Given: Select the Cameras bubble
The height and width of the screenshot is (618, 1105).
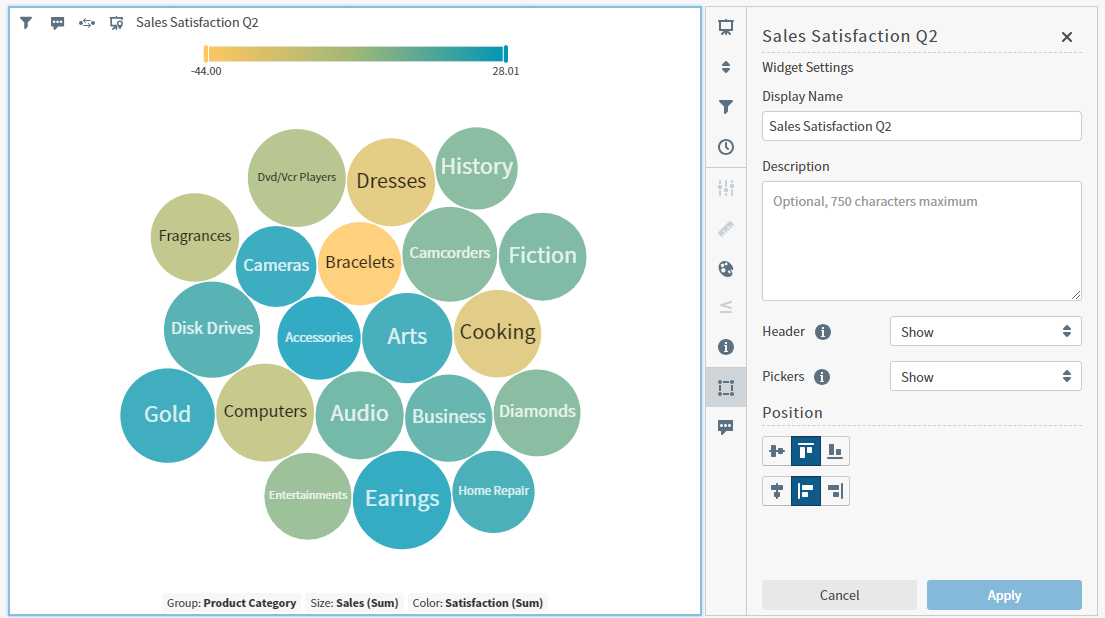Looking at the screenshot, I should tap(276, 266).
